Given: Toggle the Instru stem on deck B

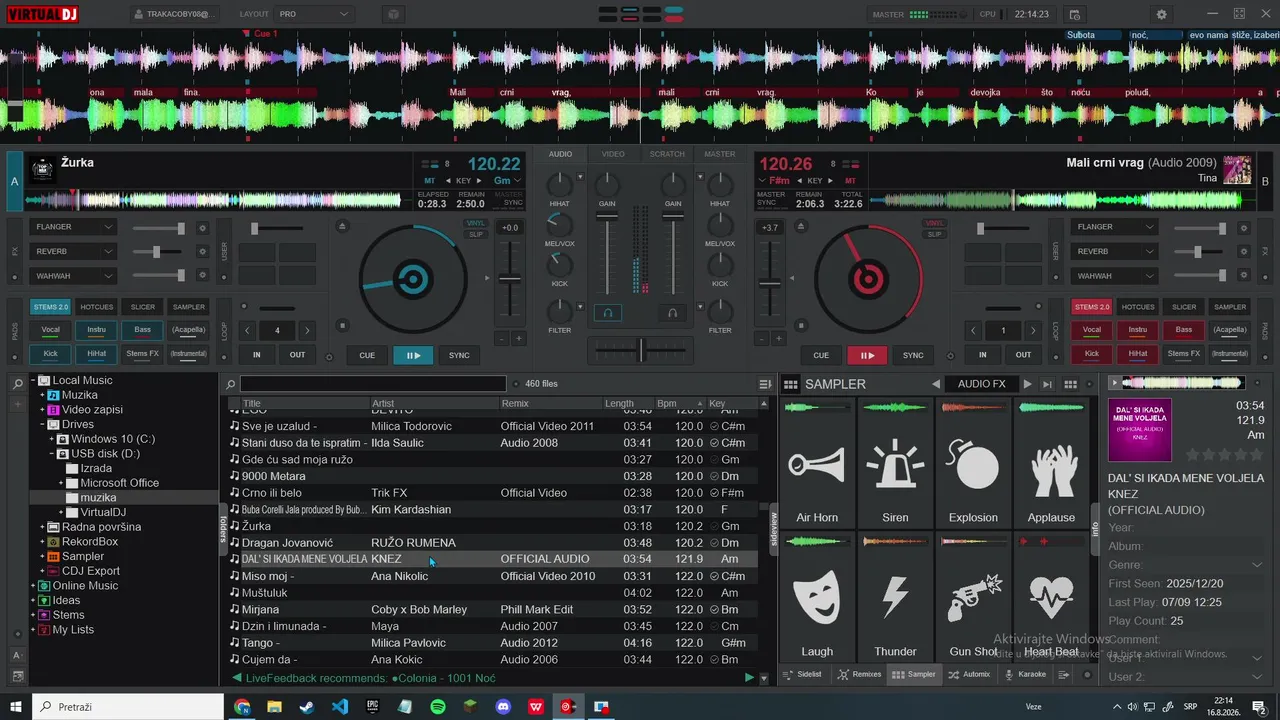Looking at the screenshot, I should [x=1138, y=329].
